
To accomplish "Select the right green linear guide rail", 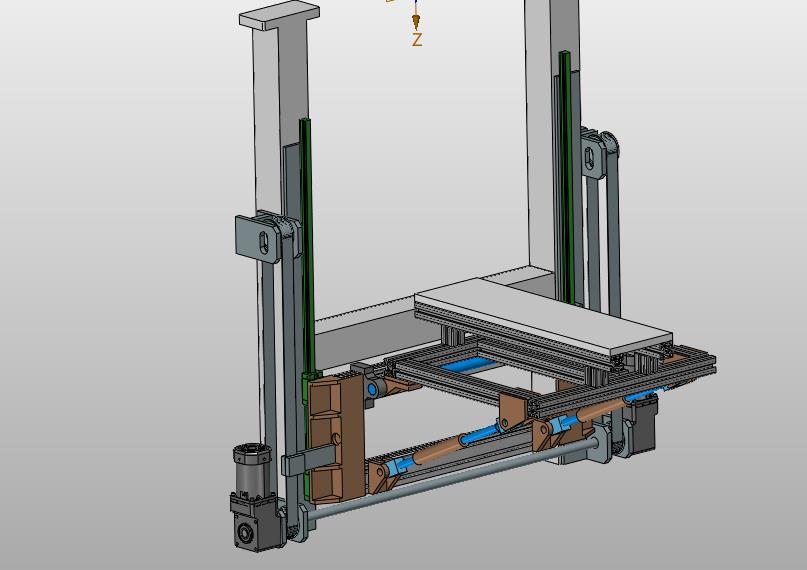I will point(567,177).
